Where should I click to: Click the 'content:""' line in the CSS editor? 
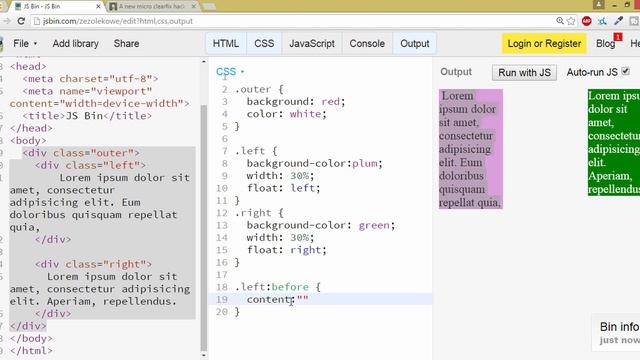pos(278,299)
